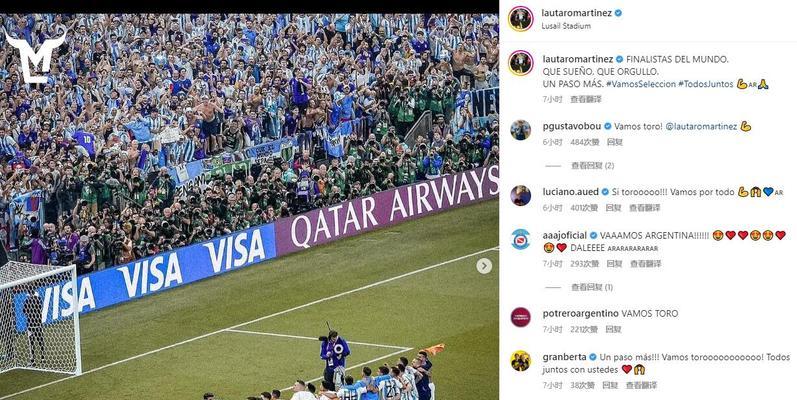797x400 pixels.
Task: Go to next photo with carousel arrow
Action: (x=484, y=266)
